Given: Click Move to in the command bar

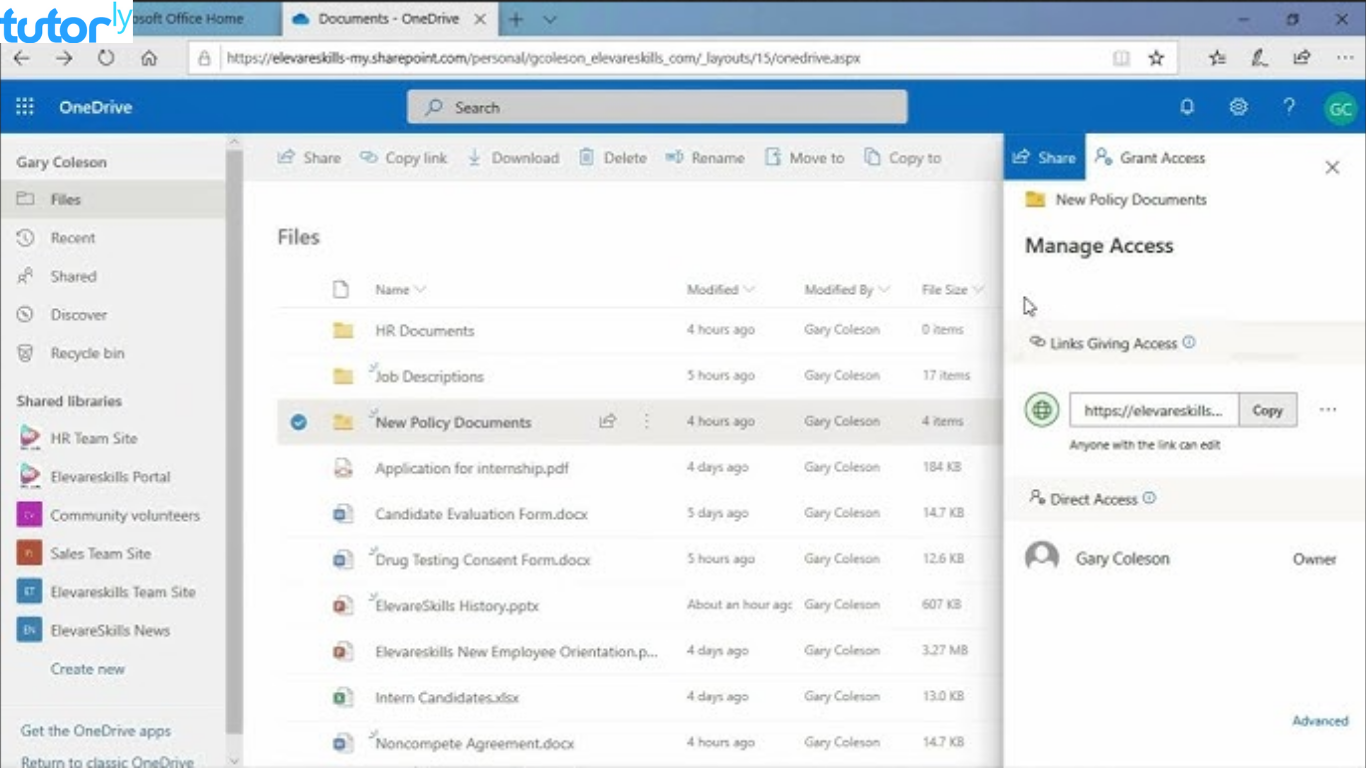Looking at the screenshot, I should click(x=804, y=158).
